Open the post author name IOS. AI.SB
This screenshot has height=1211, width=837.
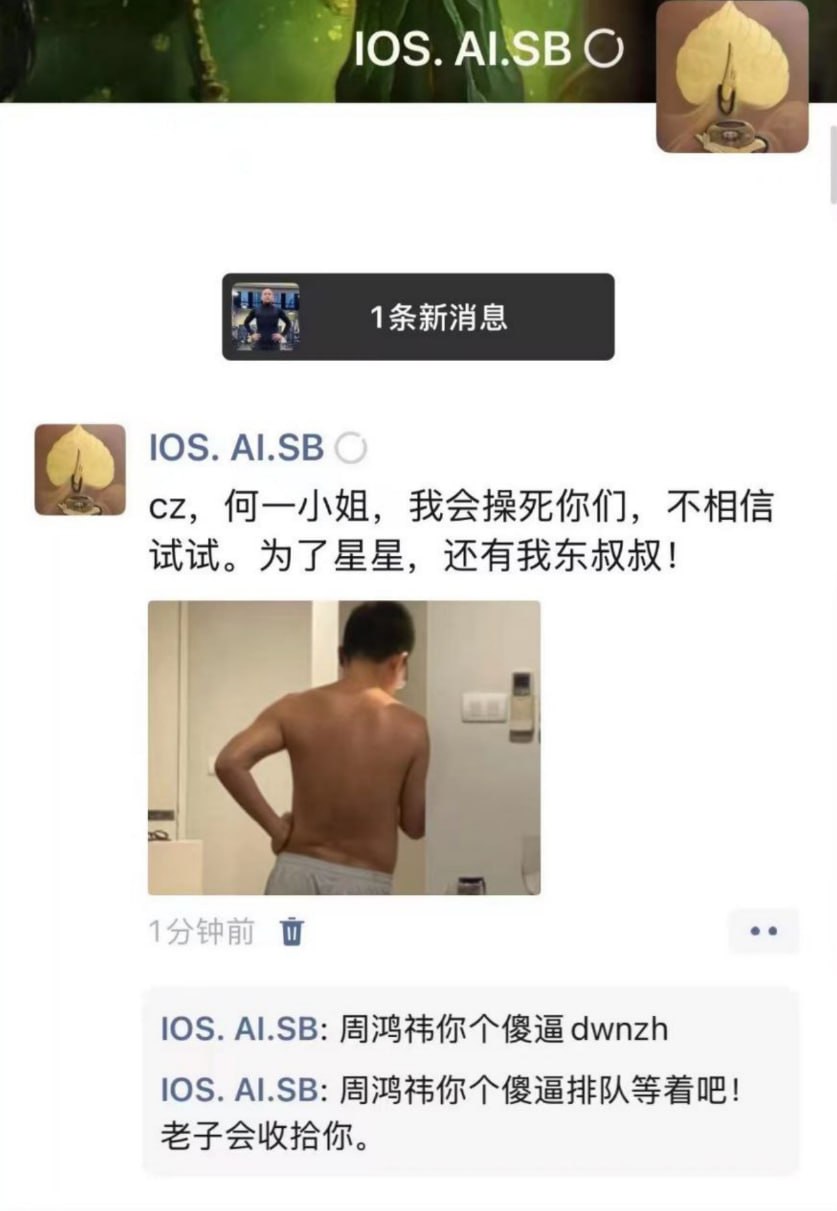click(237, 448)
